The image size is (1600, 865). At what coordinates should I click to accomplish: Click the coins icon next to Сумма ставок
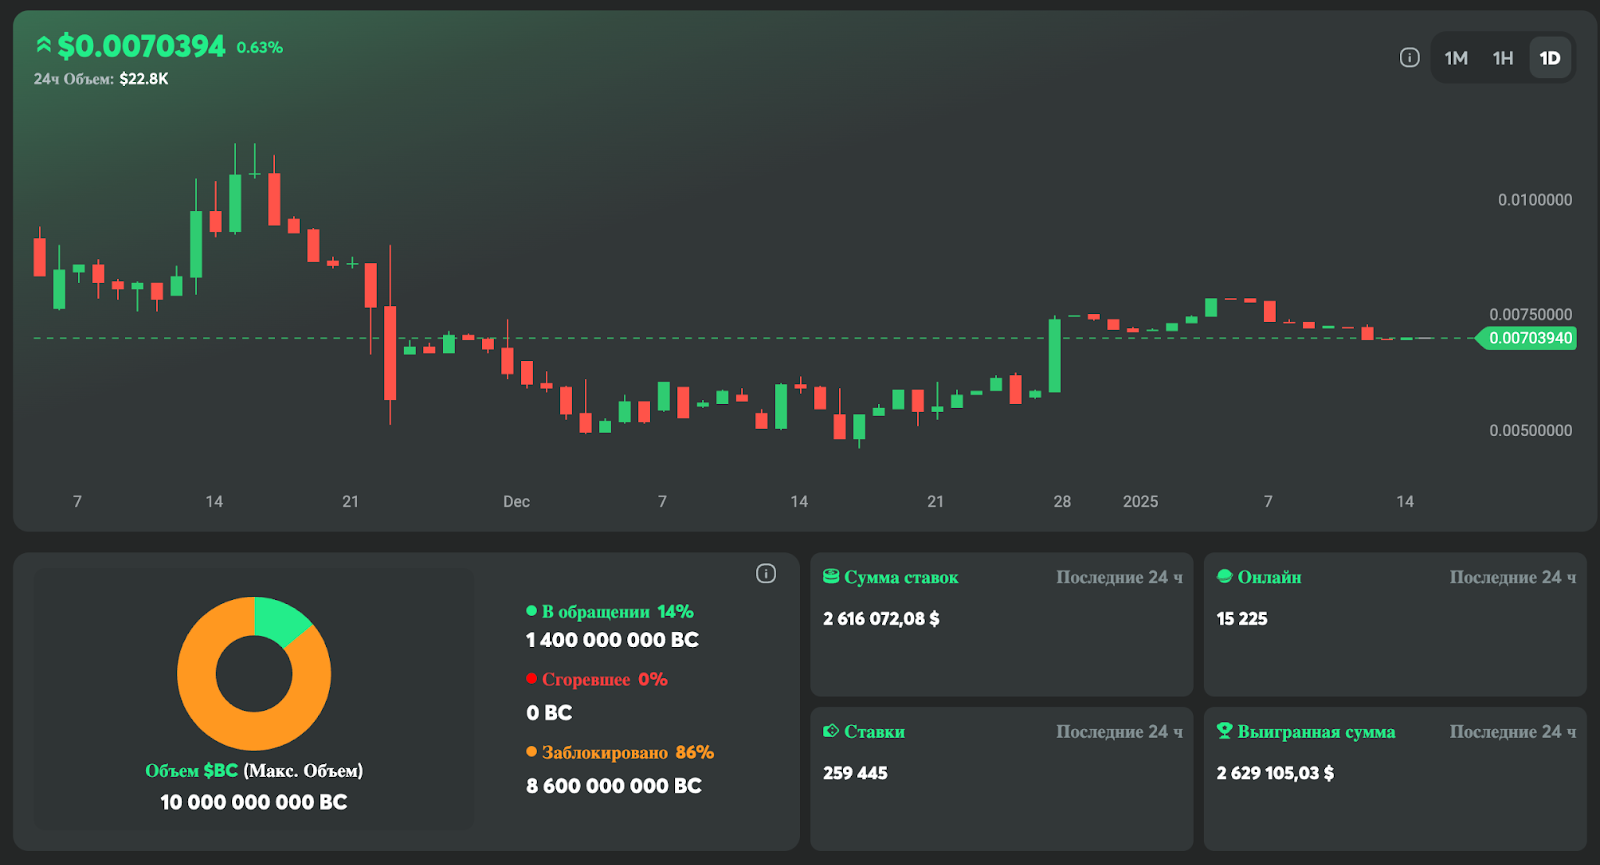click(x=831, y=577)
